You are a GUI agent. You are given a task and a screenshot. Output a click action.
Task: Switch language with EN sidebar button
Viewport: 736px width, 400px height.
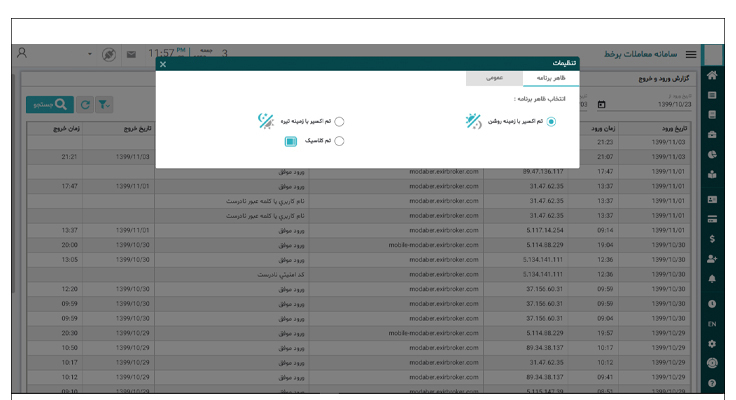coord(712,324)
